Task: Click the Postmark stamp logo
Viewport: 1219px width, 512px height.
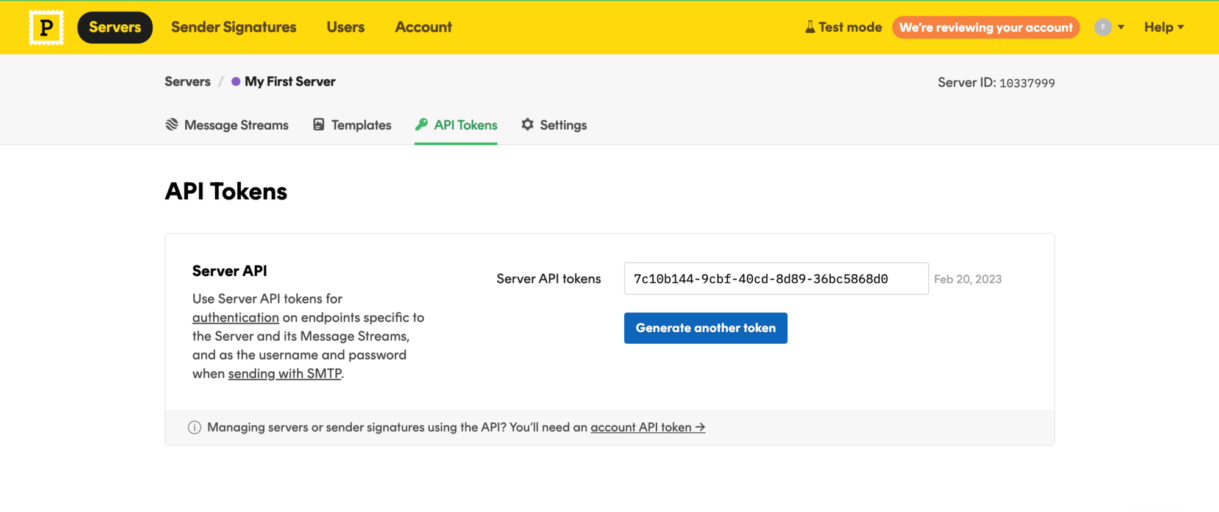Action: tap(45, 28)
